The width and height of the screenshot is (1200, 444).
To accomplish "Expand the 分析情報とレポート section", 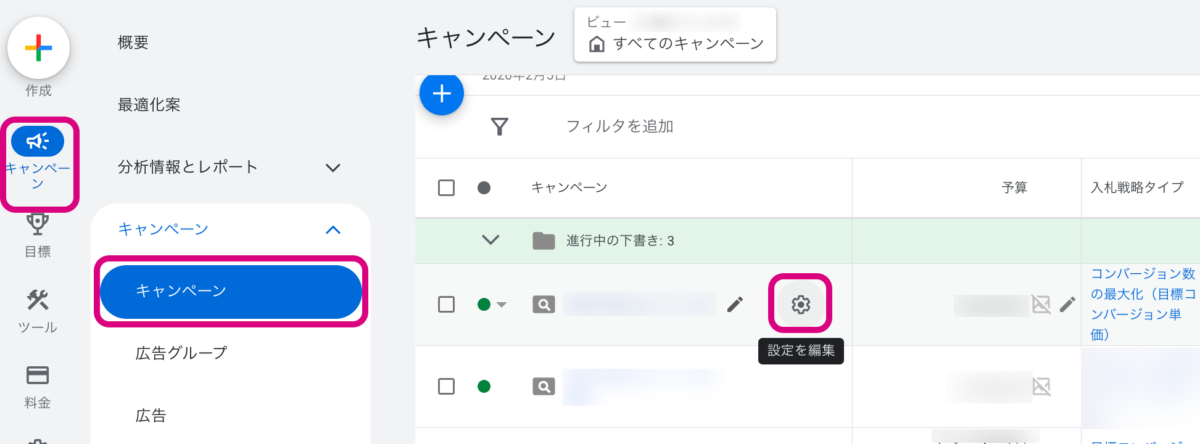I will click(333, 167).
